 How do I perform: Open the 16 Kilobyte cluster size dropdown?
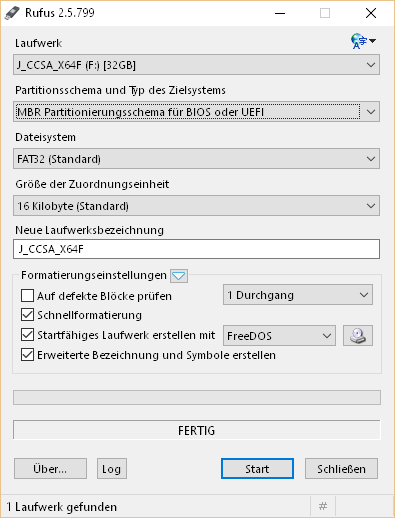[196, 206]
